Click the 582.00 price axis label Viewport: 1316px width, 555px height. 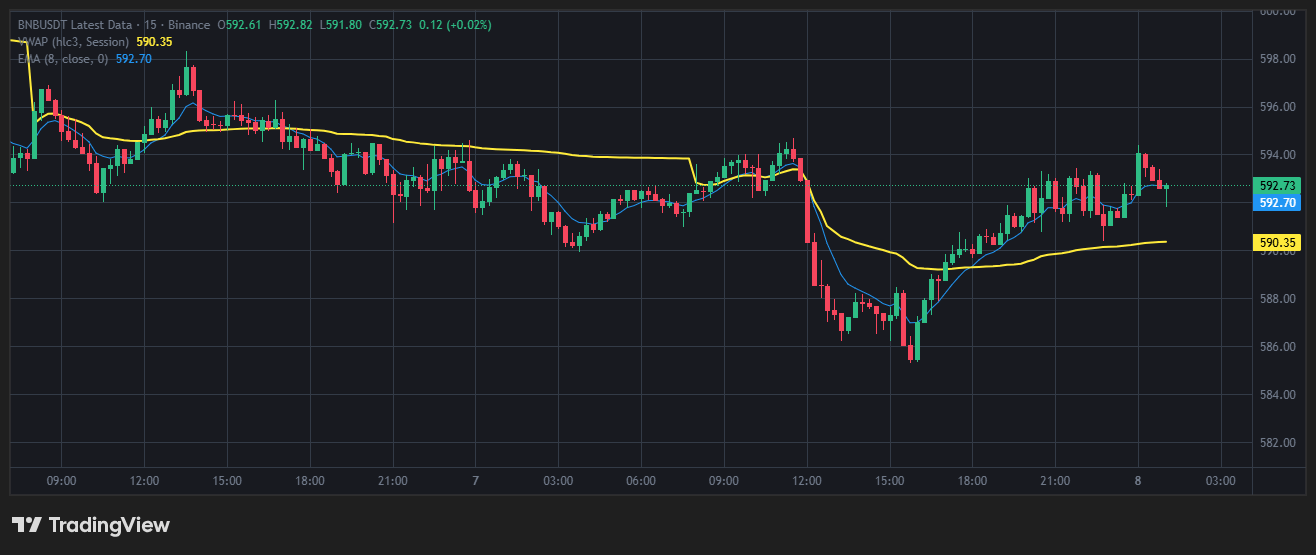pyautogui.click(x=1277, y=443)
